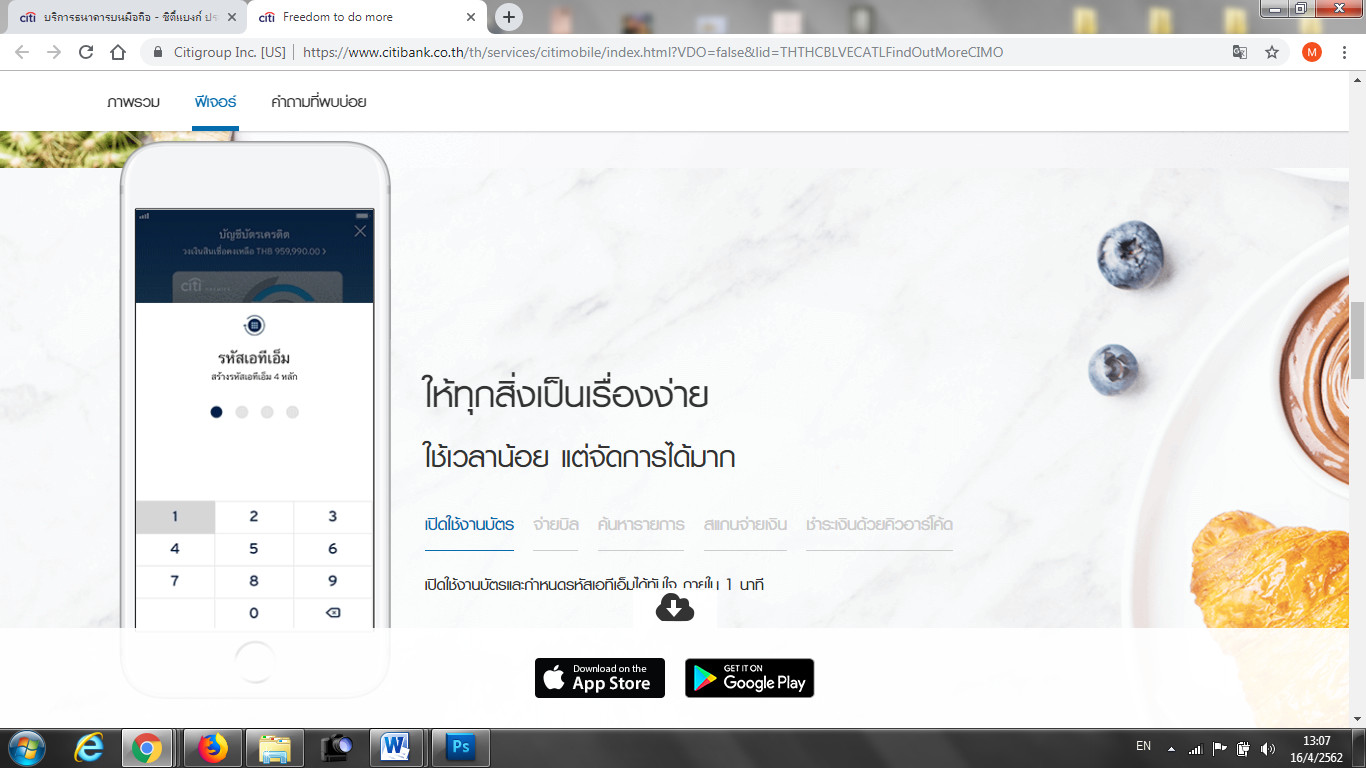Select the เปิดใช้งานบัตร feature tab
This screenshot has width=1366, height=768.
469,524
